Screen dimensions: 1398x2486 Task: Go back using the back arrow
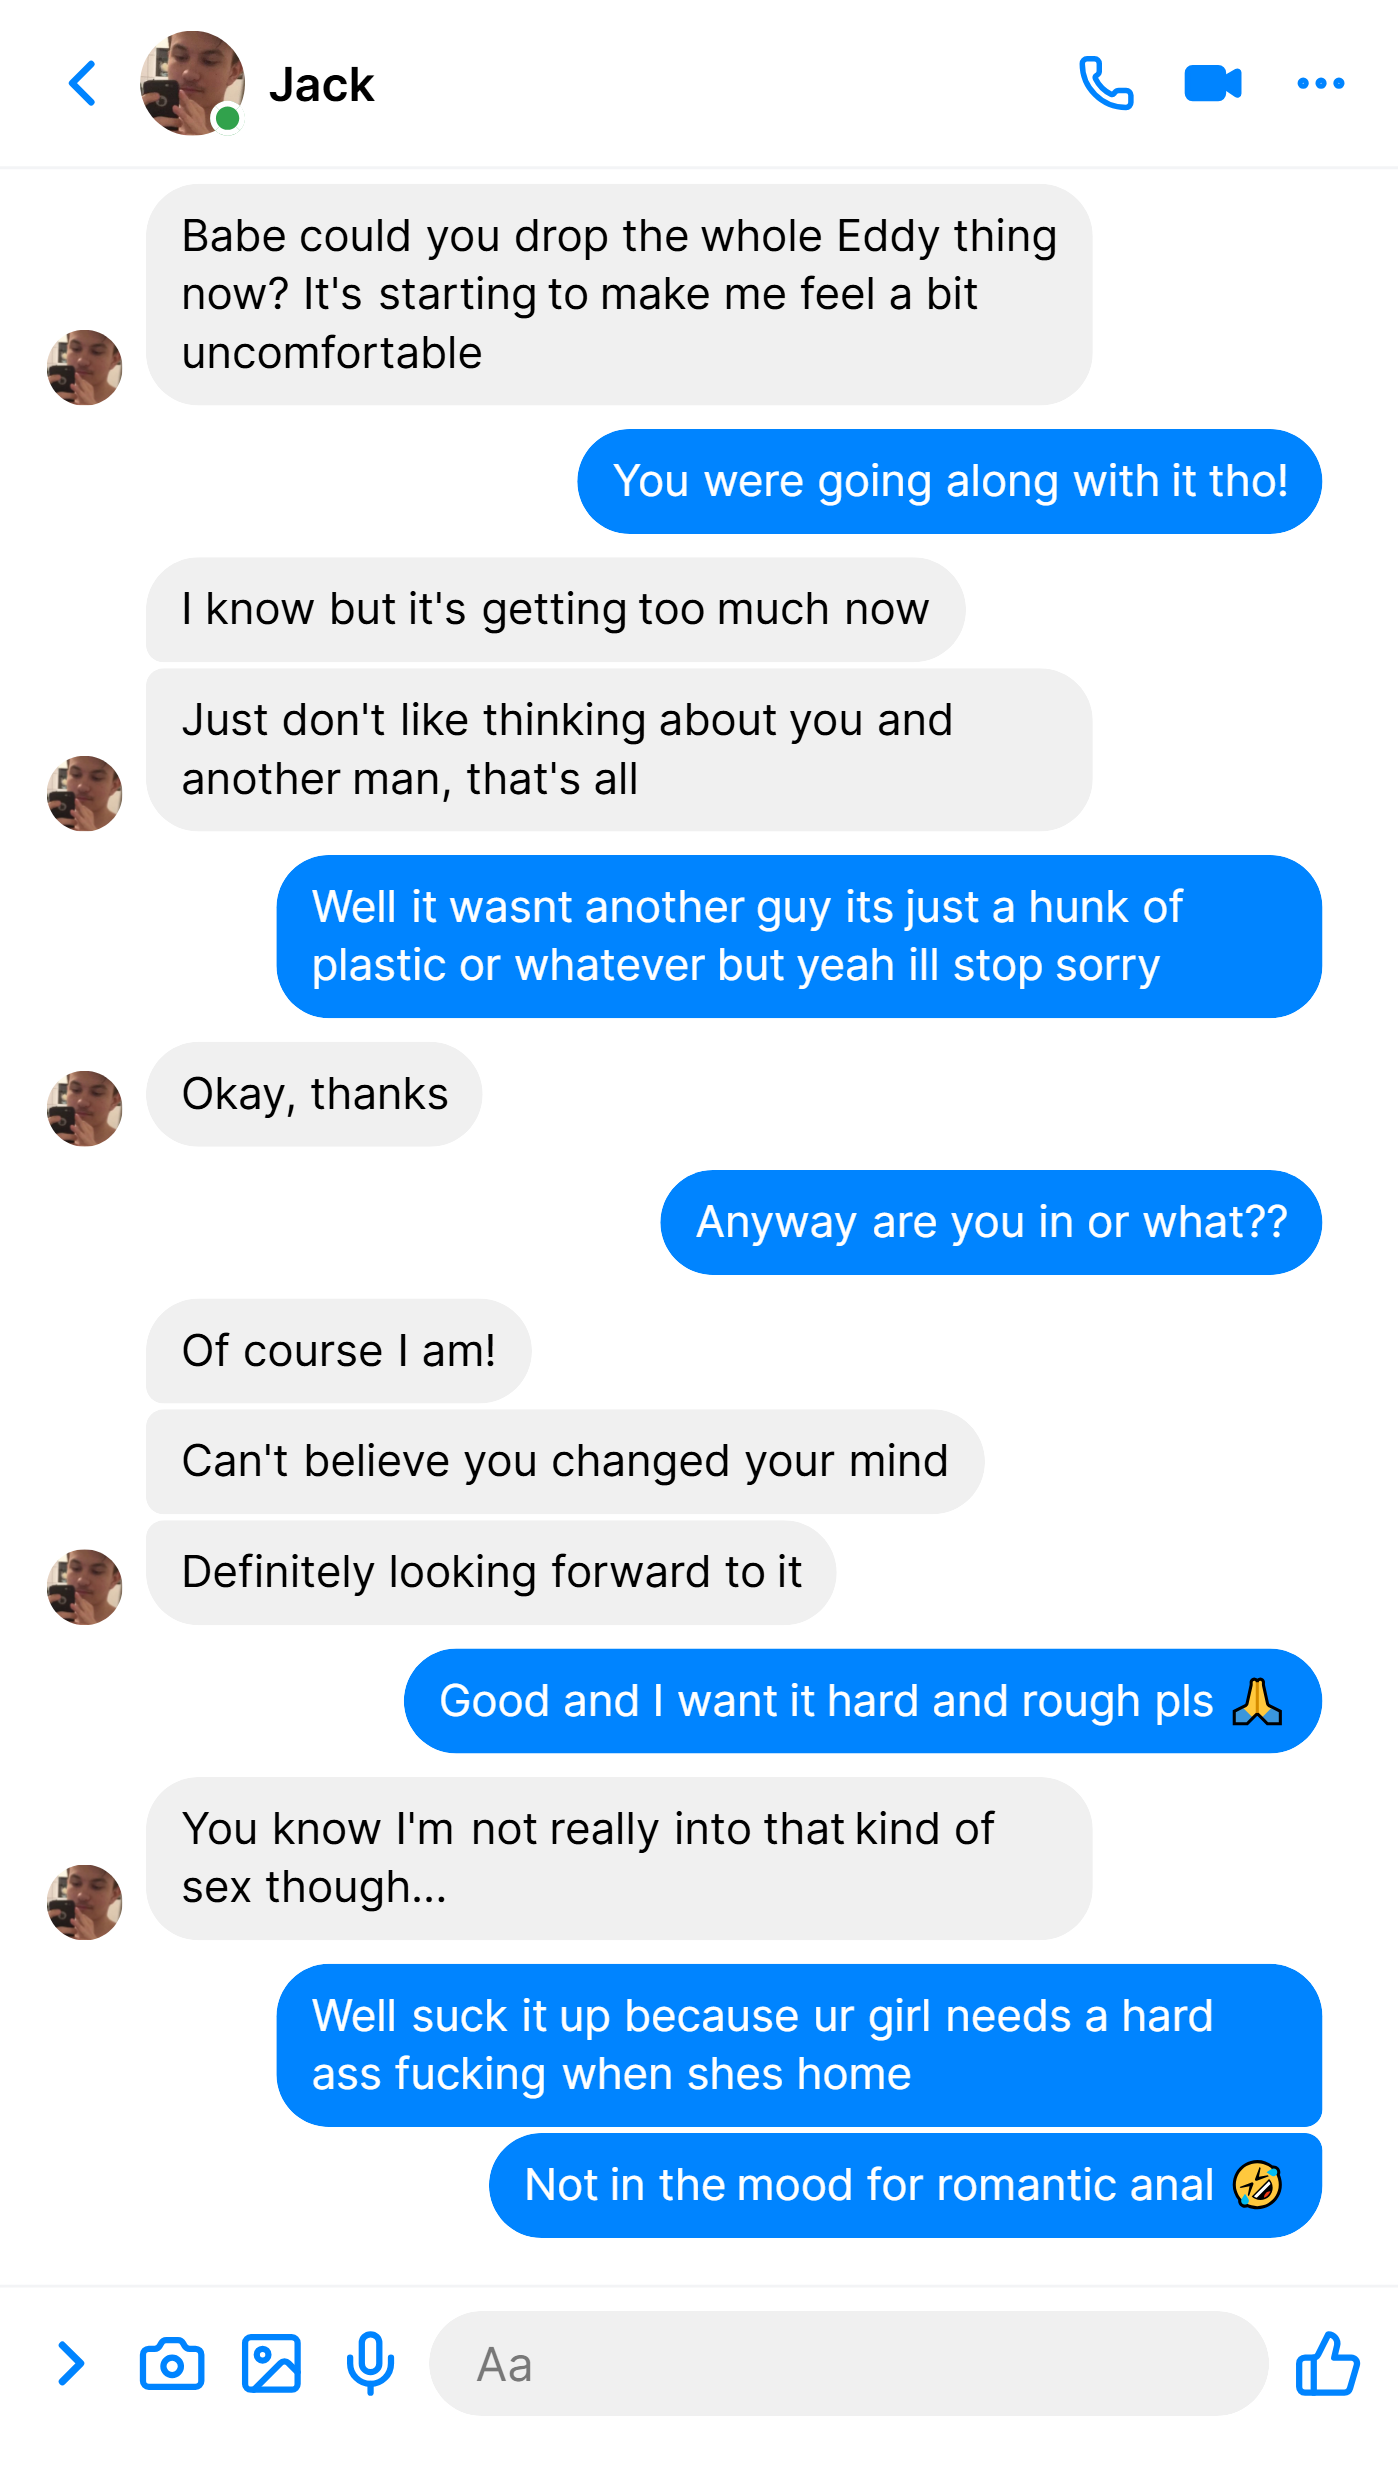point(83,83)
